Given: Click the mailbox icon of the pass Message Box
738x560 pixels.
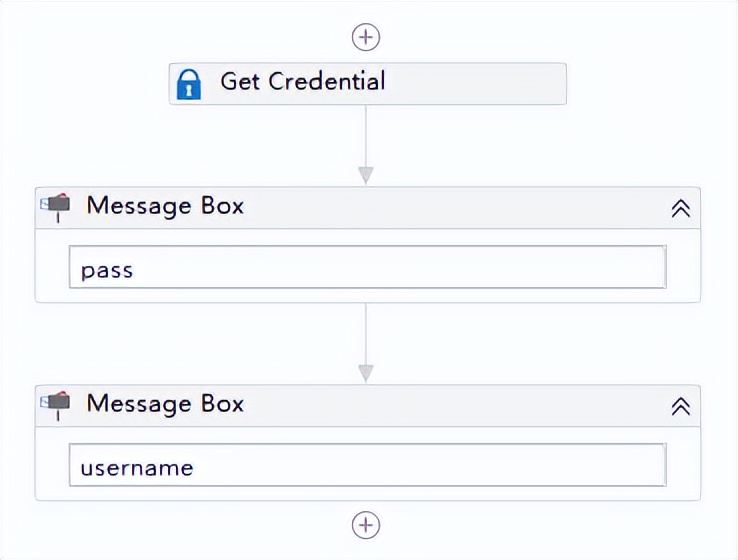Looking at the screenshot, I should point(56,207).
